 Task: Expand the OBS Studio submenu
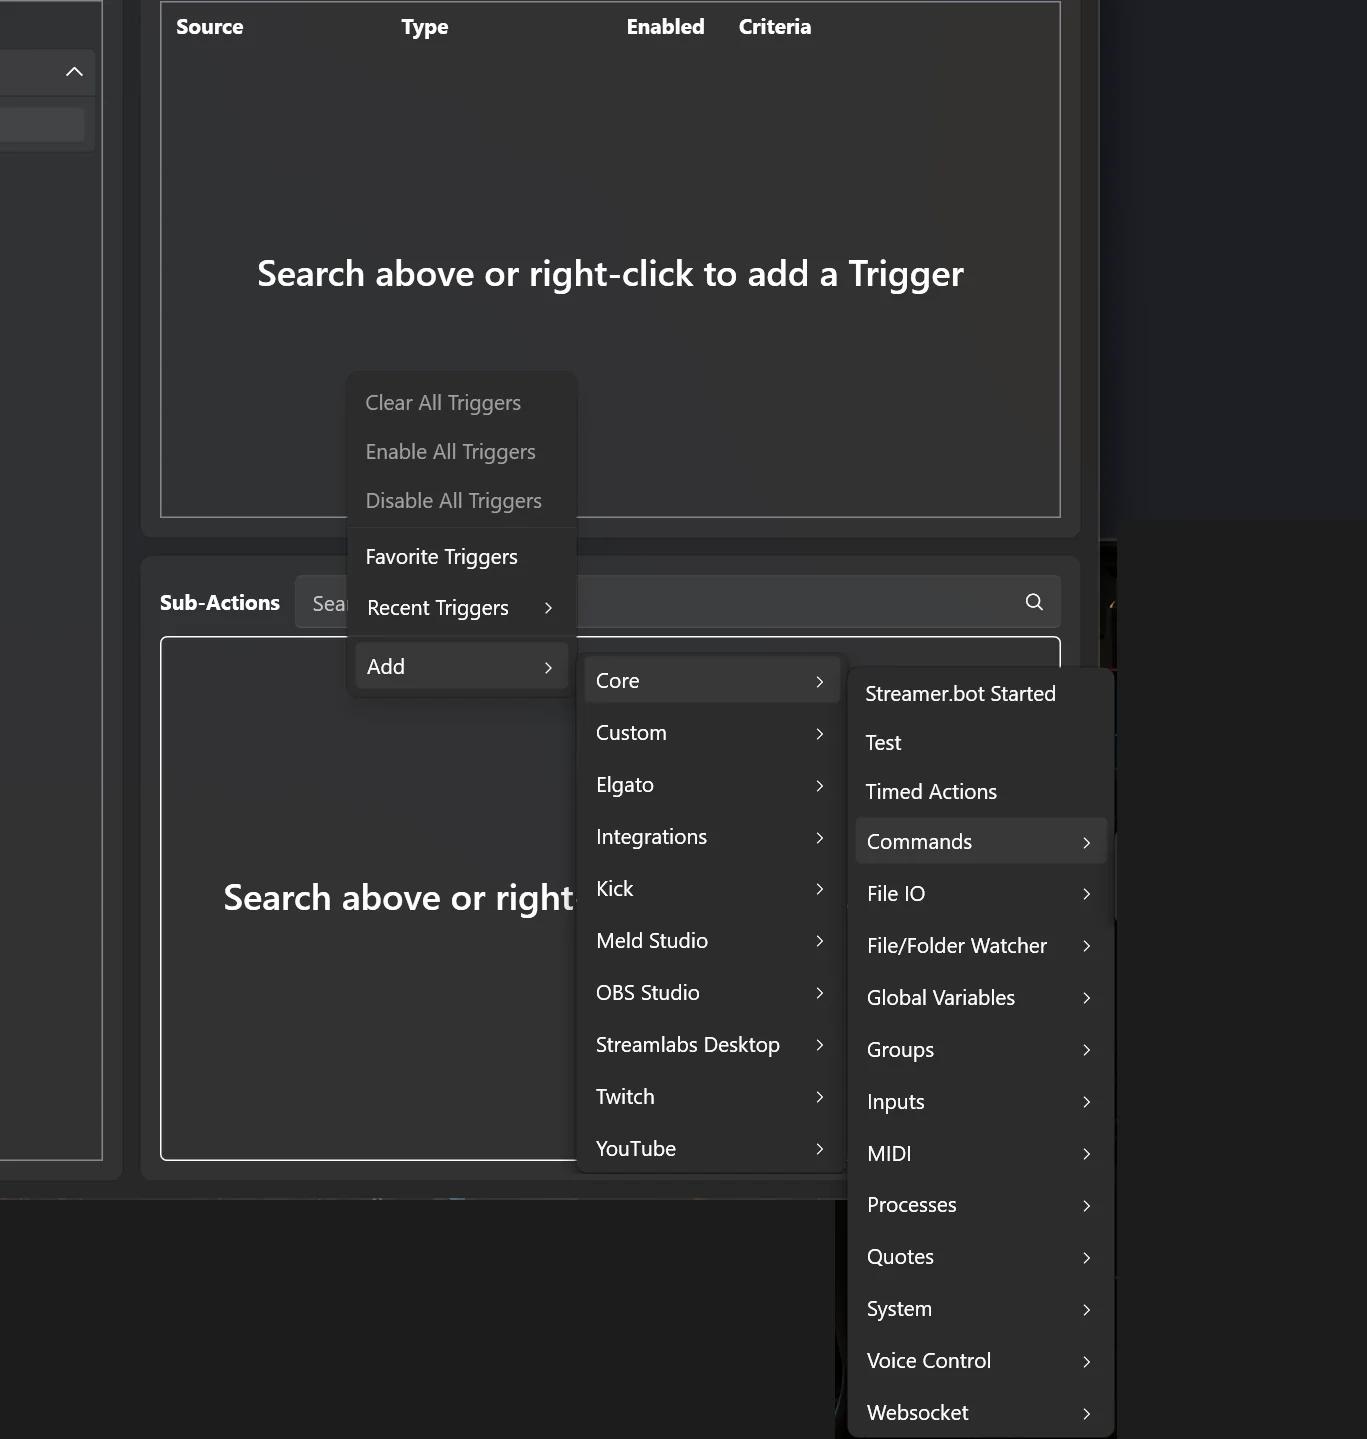click(711, 993)
